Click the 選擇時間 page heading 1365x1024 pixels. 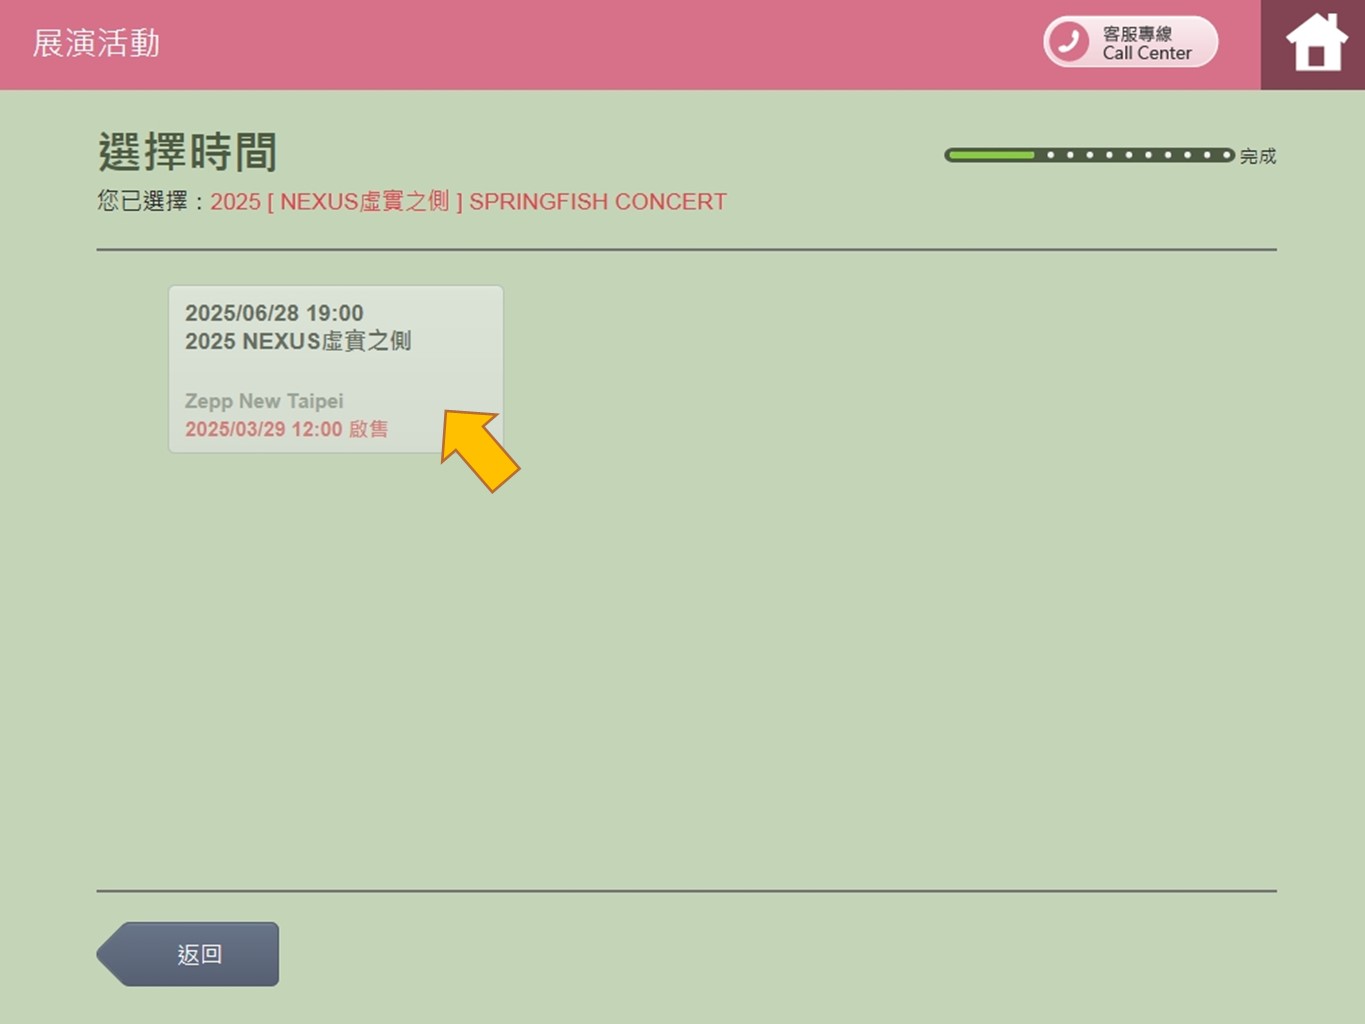(x=187, y=152)
